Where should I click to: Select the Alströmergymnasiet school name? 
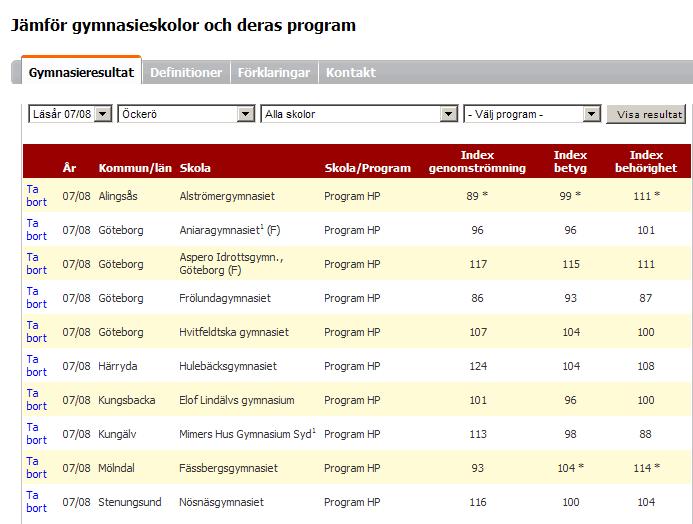[x=227, y=196]
